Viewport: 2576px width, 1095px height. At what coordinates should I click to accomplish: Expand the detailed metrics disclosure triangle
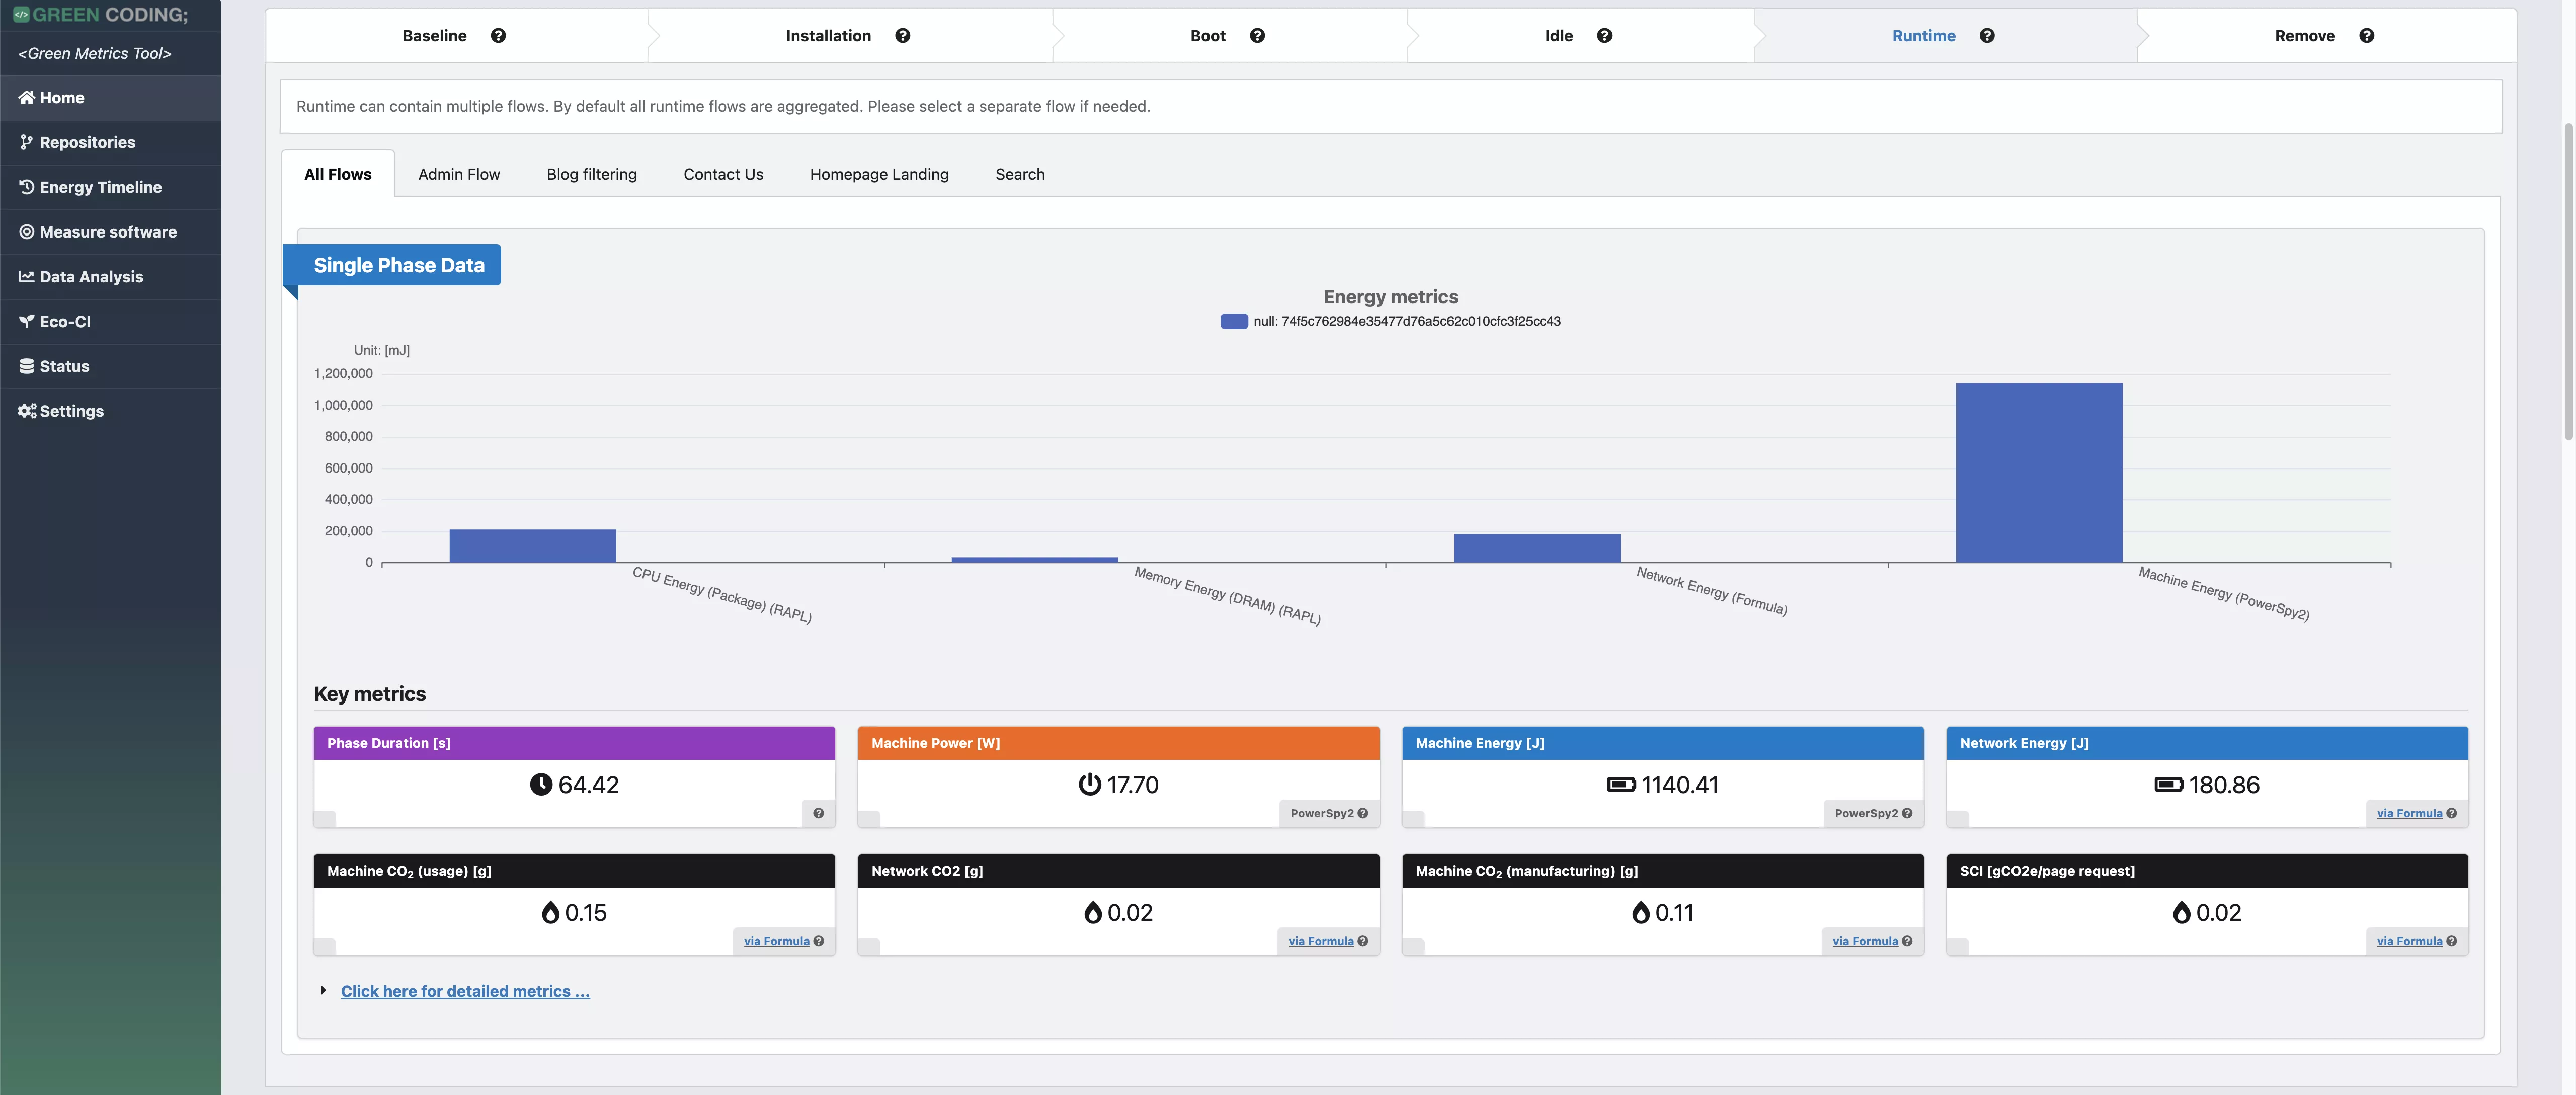pyautogui.click(x=323, y=991)
